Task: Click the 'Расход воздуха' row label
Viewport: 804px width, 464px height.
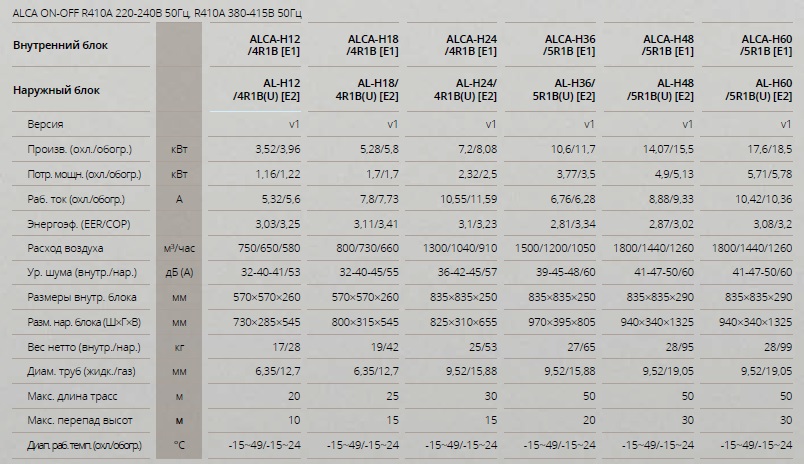Action: pos(65,248)
